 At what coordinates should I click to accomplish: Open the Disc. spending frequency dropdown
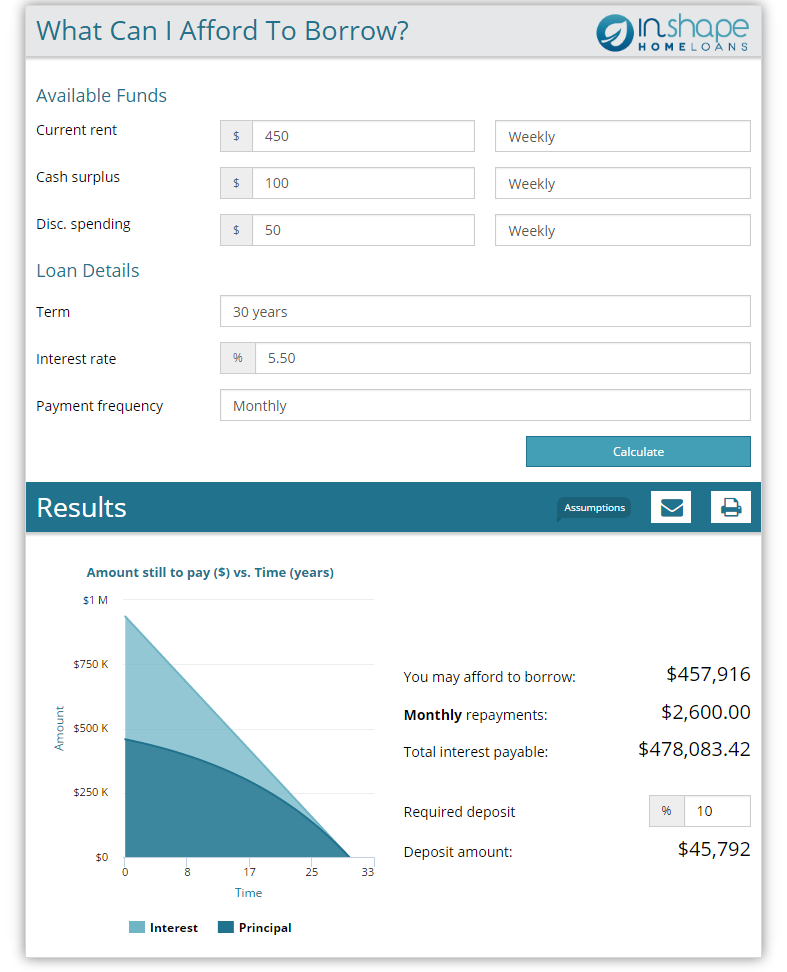(x=622, y=230)
